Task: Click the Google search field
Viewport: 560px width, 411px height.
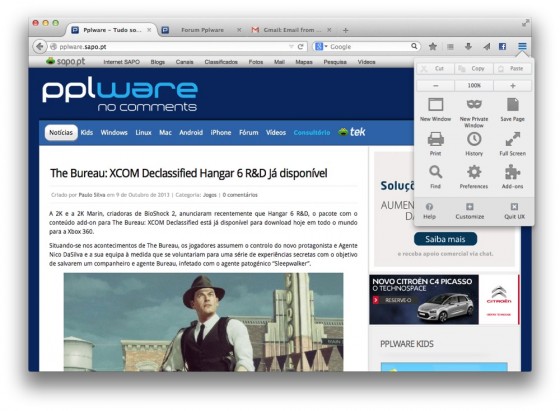Action: click(368, 46)
